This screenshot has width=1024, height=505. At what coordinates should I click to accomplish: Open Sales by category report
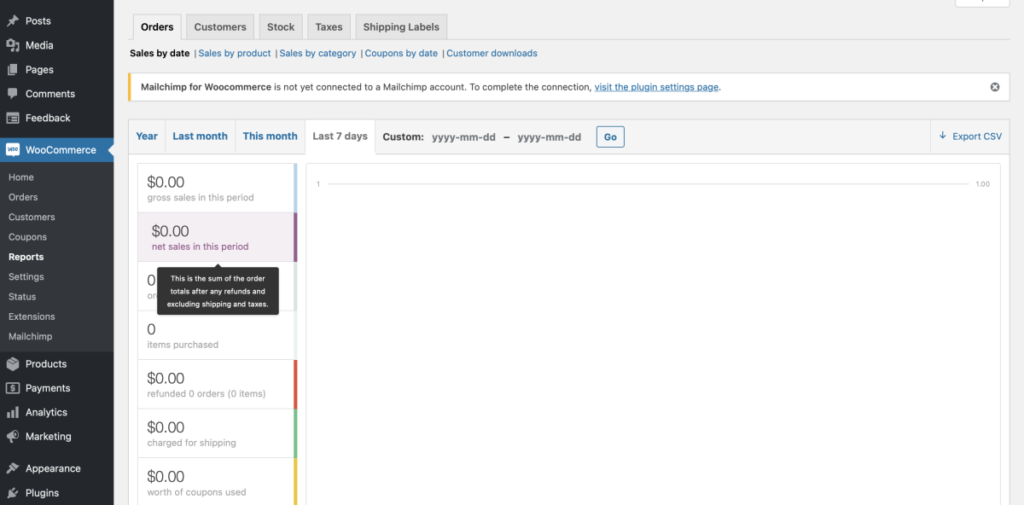click(x=318, y=53)
